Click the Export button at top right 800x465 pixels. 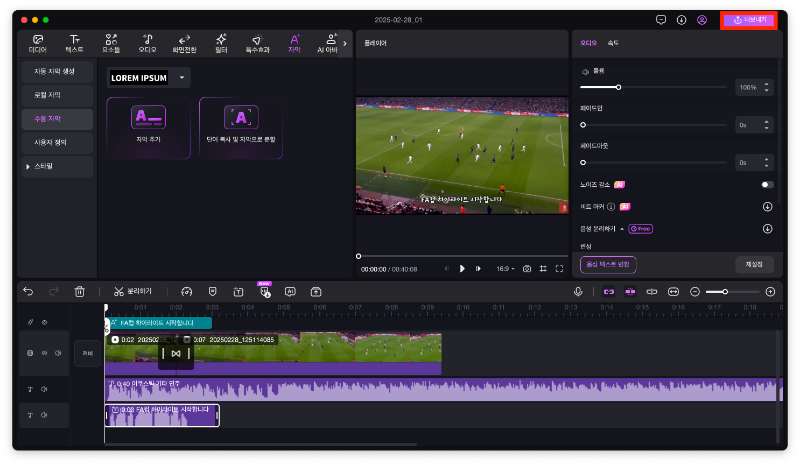point(748,19)
